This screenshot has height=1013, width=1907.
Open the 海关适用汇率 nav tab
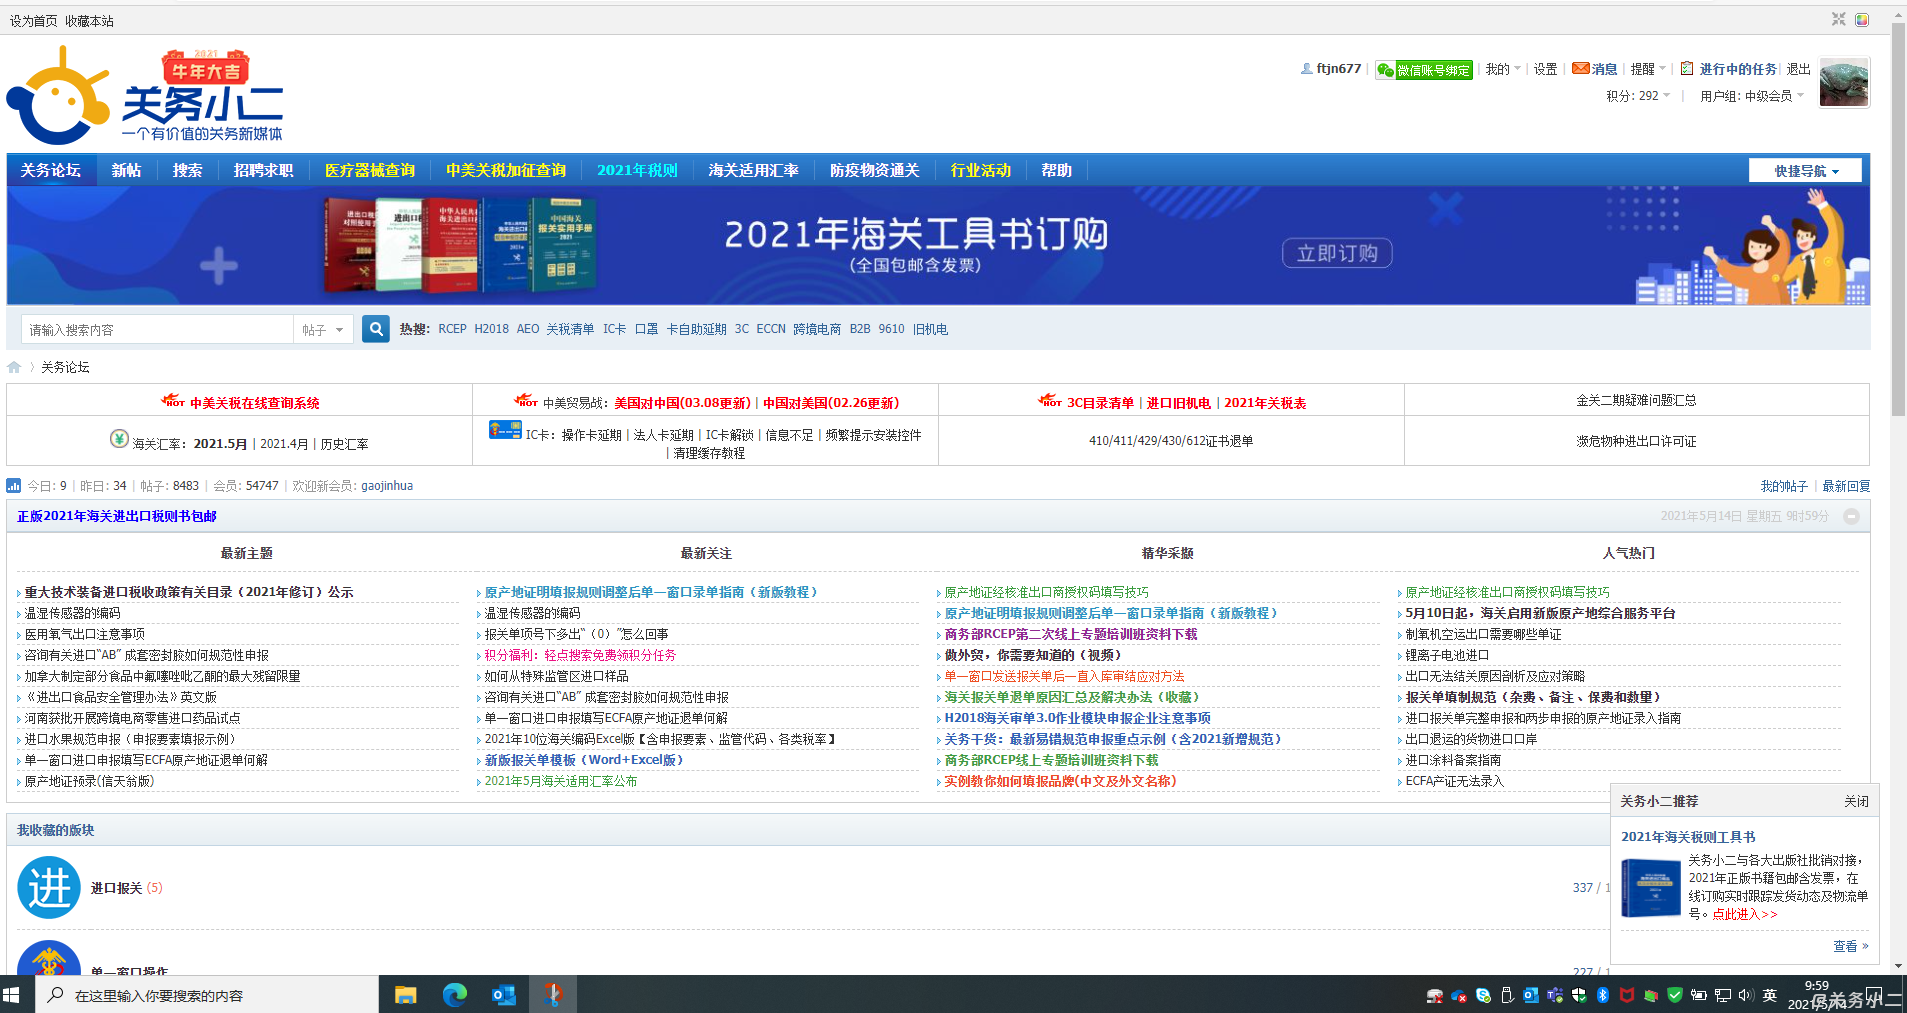coord(753,170)
